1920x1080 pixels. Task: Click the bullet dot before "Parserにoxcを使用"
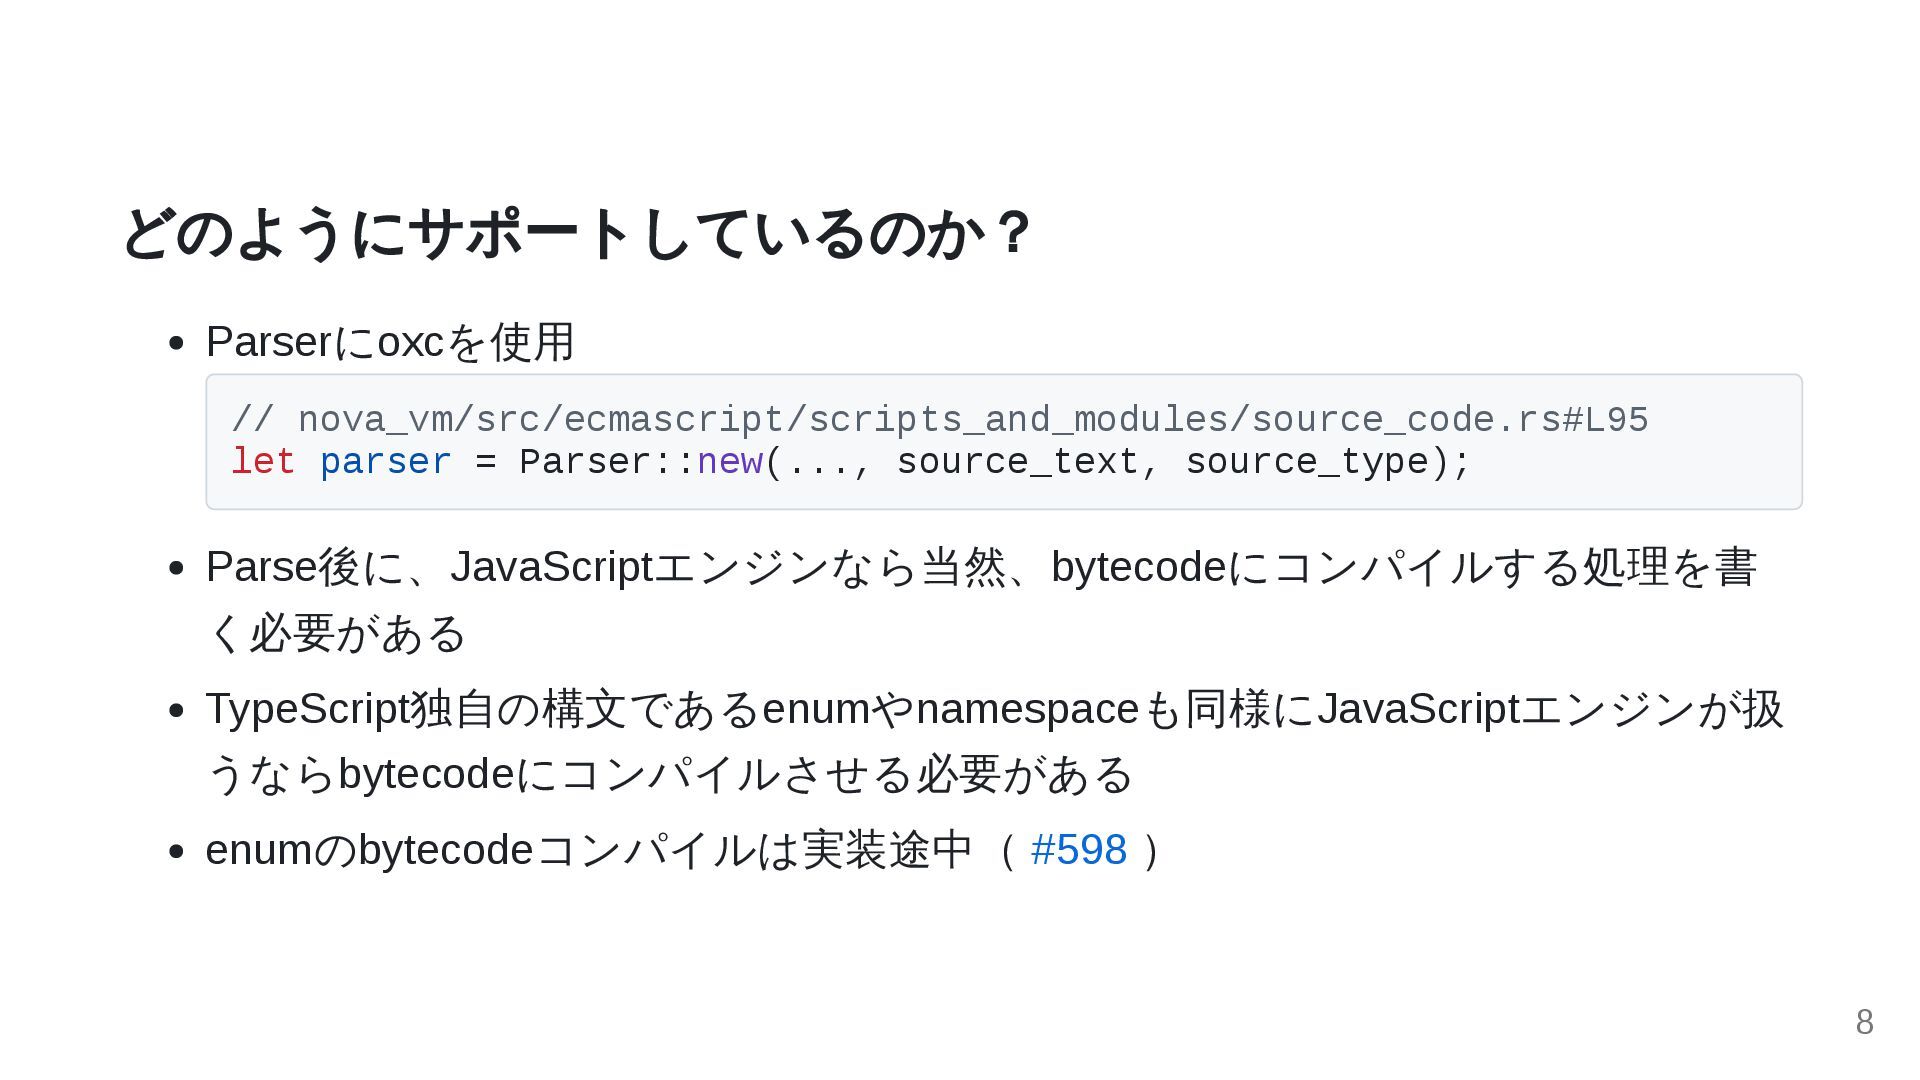[177, 343]
